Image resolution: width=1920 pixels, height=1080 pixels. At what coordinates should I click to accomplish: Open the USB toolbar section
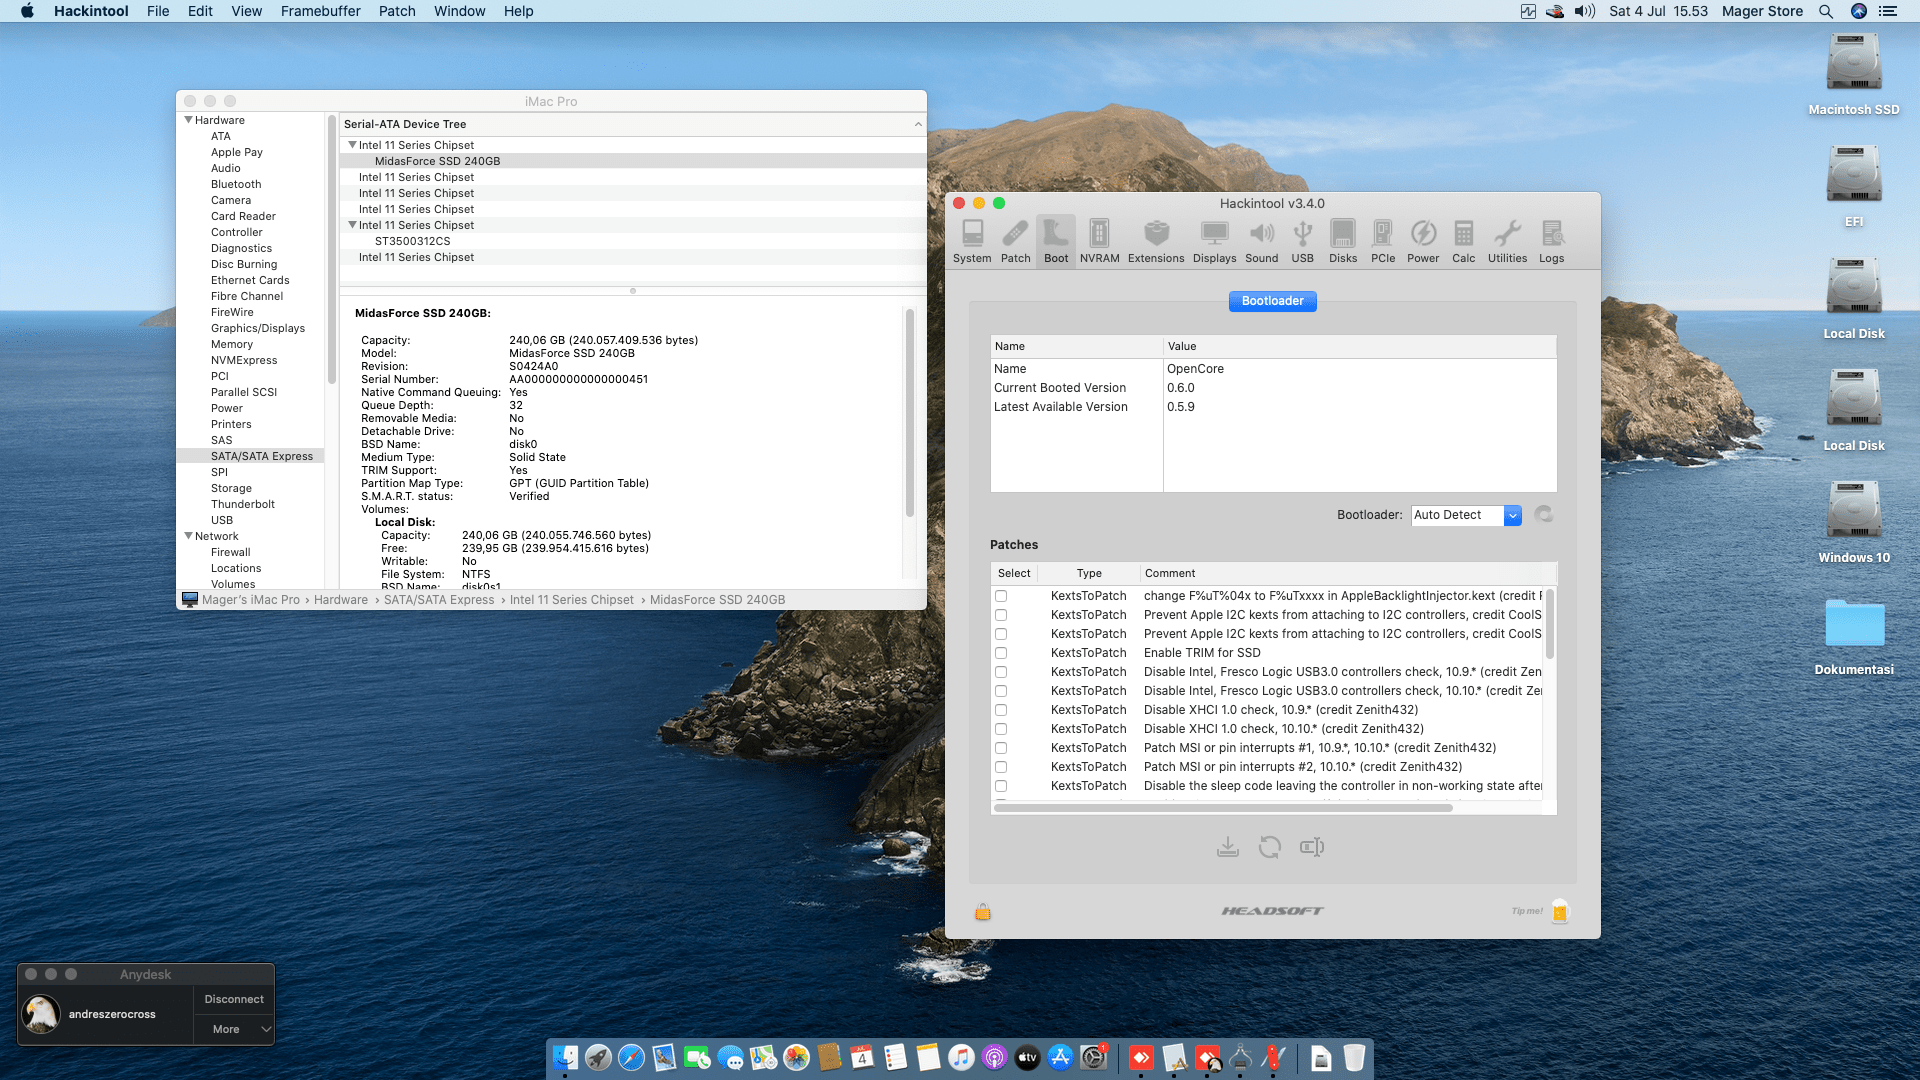pyautogui.click(x=1302, y=241)
